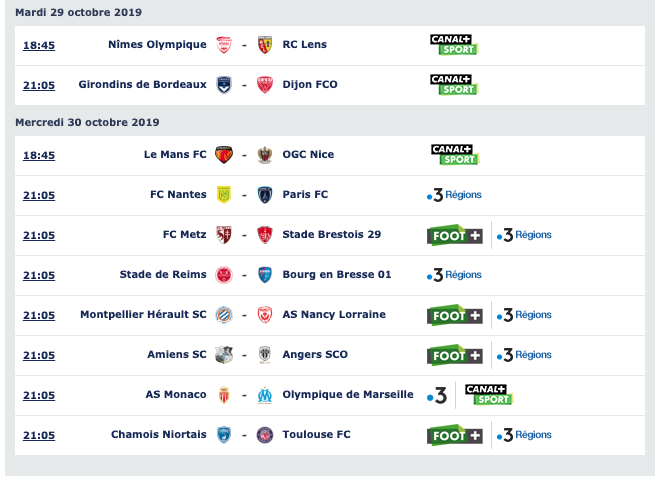Click Foot+ logo on FC Metz row
The image size is (660, 483).
coord(455,235)
